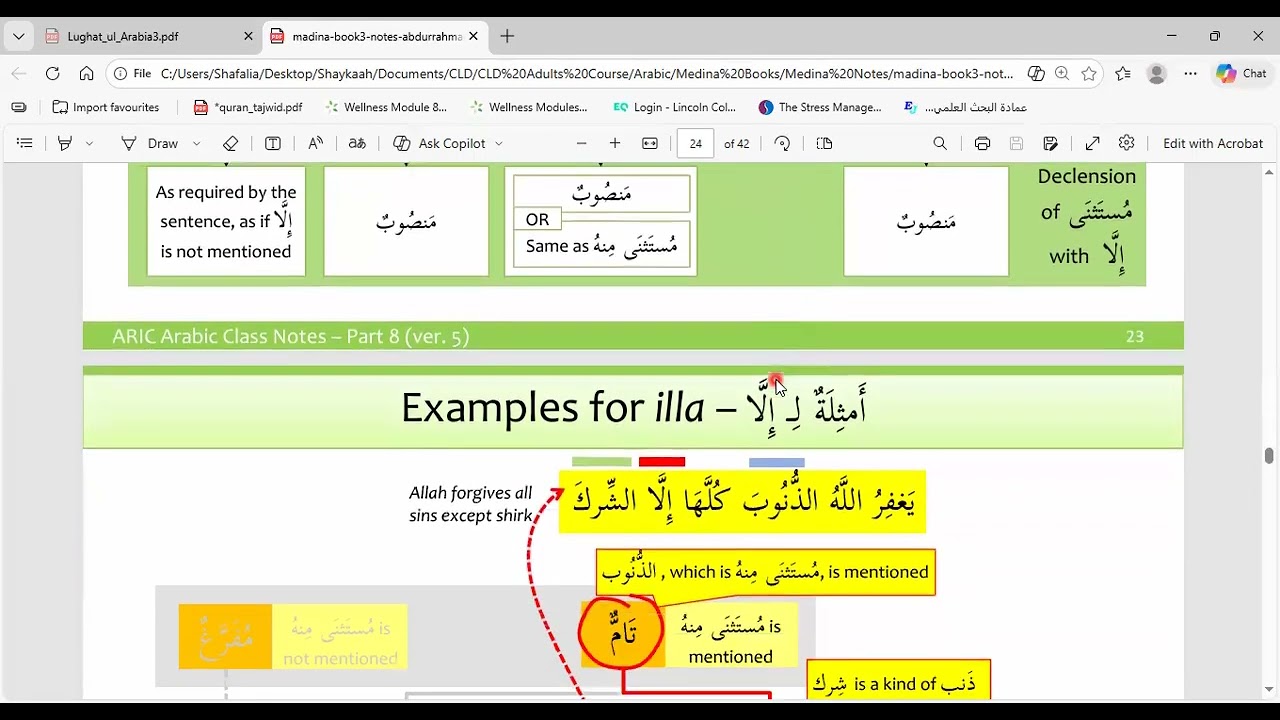Click the scrollbar up arrow
The width and height of the screenshot is (1280, 720).
(x=1268, y=173)
